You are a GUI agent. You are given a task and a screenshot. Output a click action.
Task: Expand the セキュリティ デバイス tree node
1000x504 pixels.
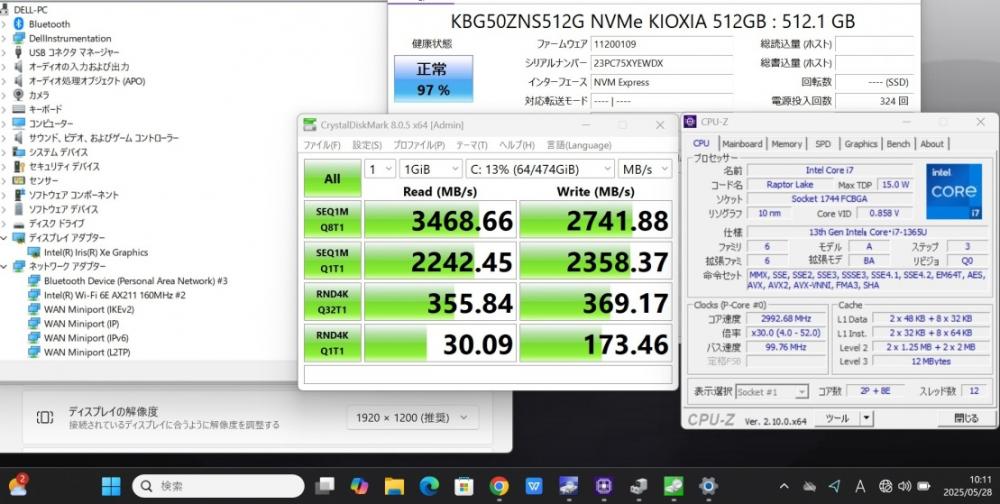coord(4,166)
